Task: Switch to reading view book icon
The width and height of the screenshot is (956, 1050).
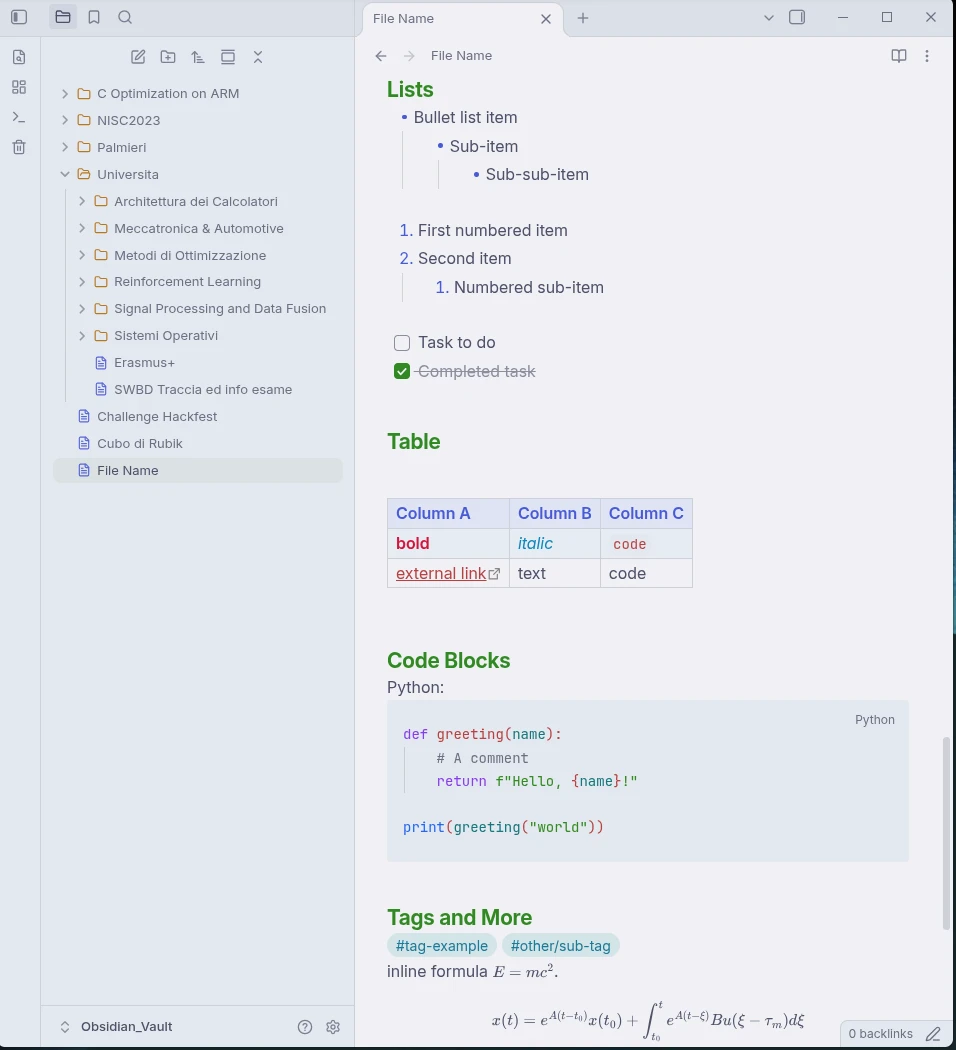Action: point(898,56)
